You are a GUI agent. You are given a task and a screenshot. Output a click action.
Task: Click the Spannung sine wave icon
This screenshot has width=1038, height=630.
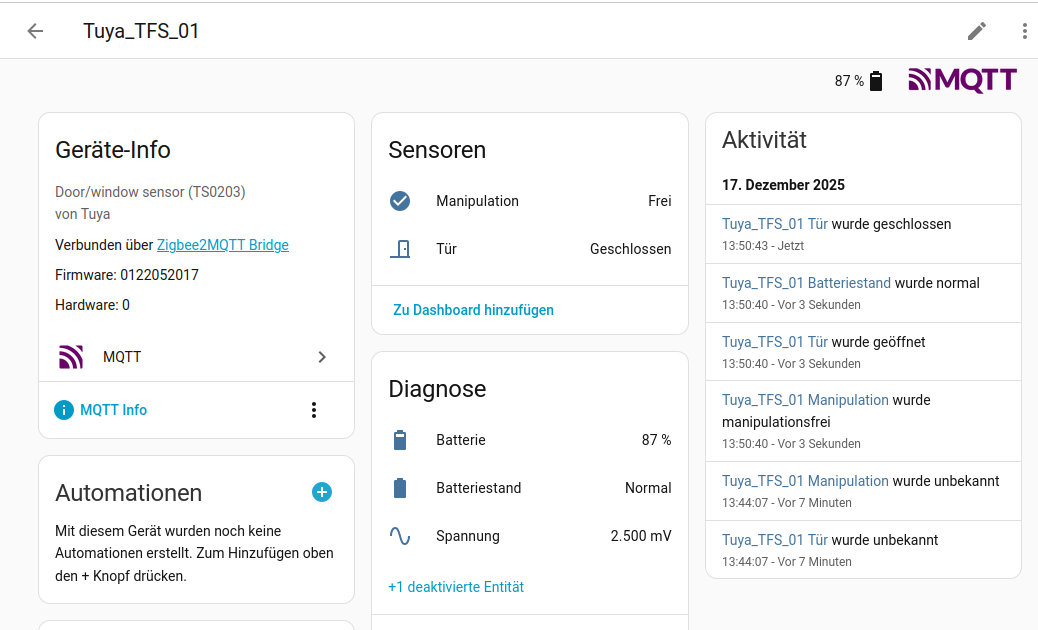[400, 536]
